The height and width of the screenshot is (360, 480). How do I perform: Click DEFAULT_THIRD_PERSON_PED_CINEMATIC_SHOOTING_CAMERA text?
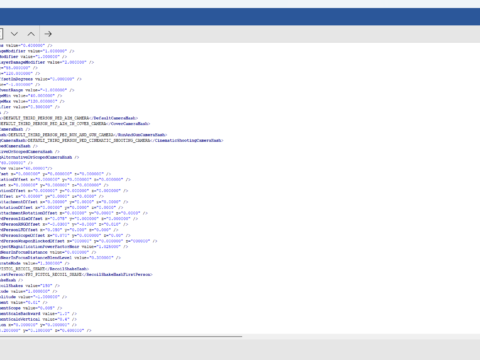pos(89,140)
